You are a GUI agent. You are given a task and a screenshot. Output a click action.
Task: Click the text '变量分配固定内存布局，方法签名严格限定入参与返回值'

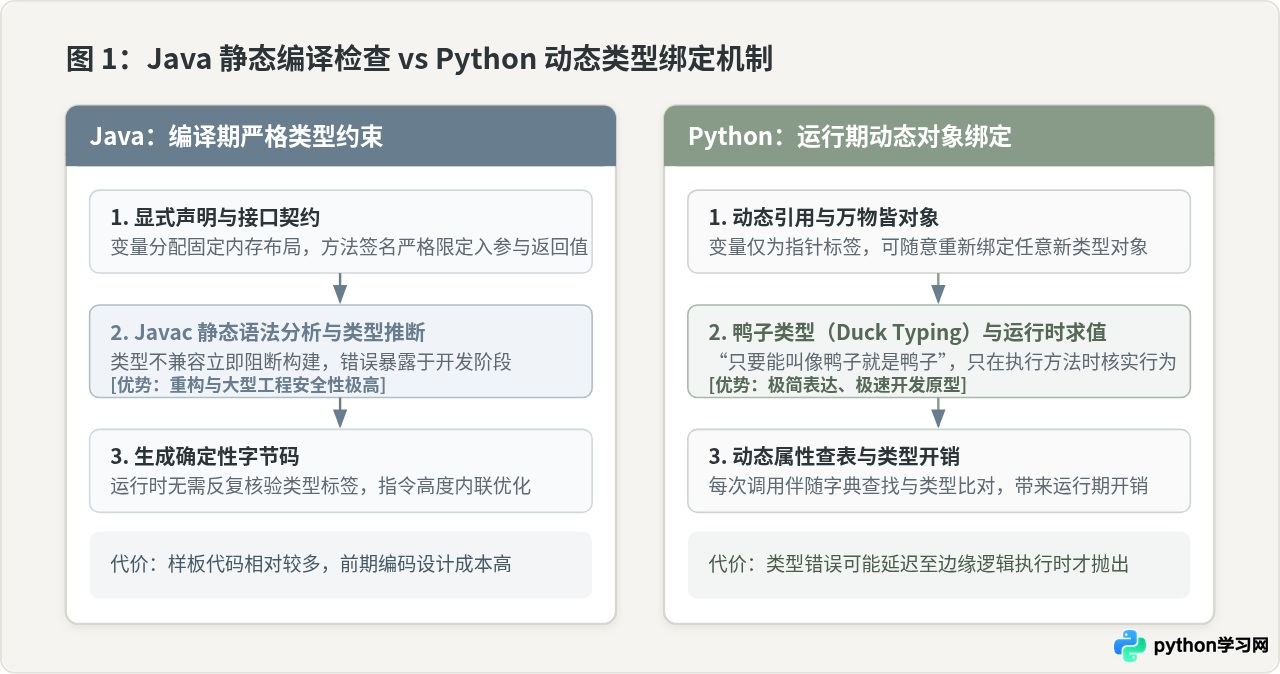point(349,247)
